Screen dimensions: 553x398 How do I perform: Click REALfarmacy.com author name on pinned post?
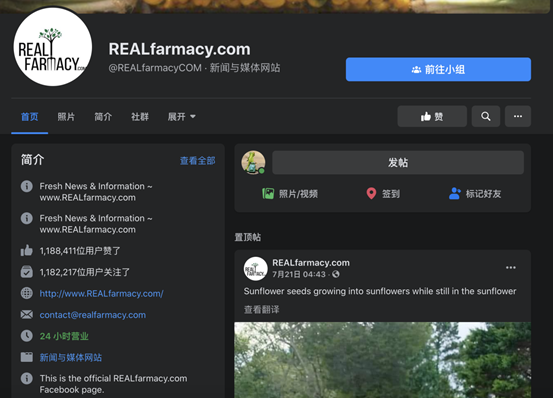[311, 263]
